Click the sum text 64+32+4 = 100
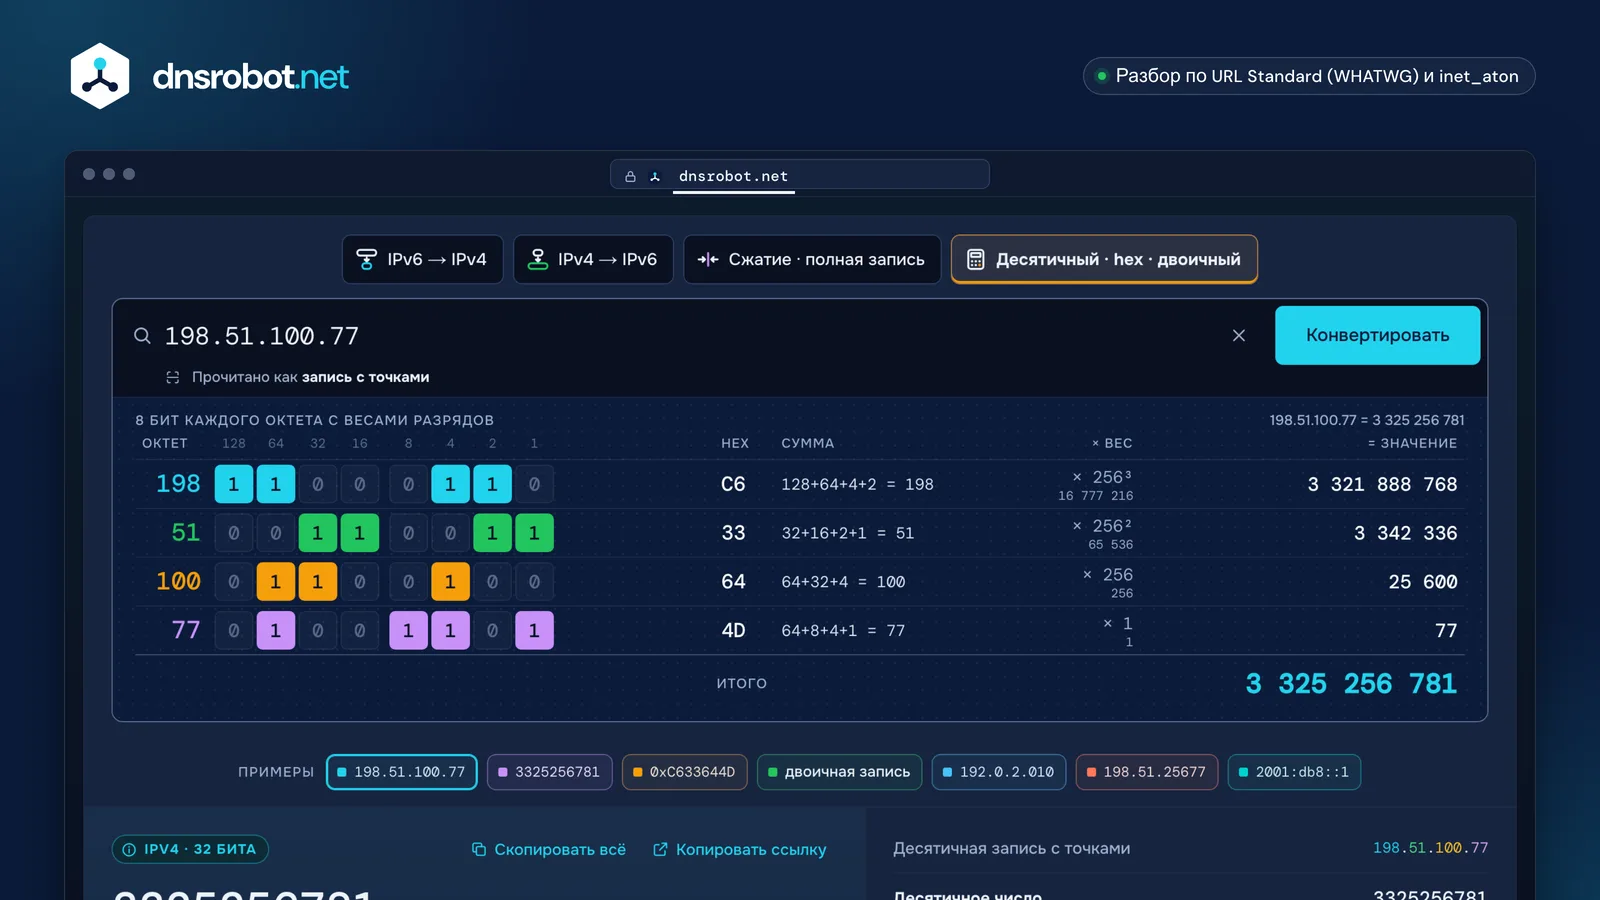Image resolution: width=1600 pixels, height=900 pixels. point(843,582)
